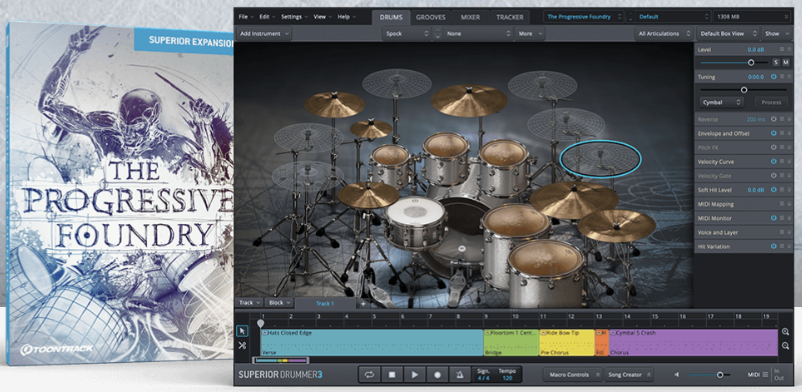Adjust the master volume slider

[720, 375]
